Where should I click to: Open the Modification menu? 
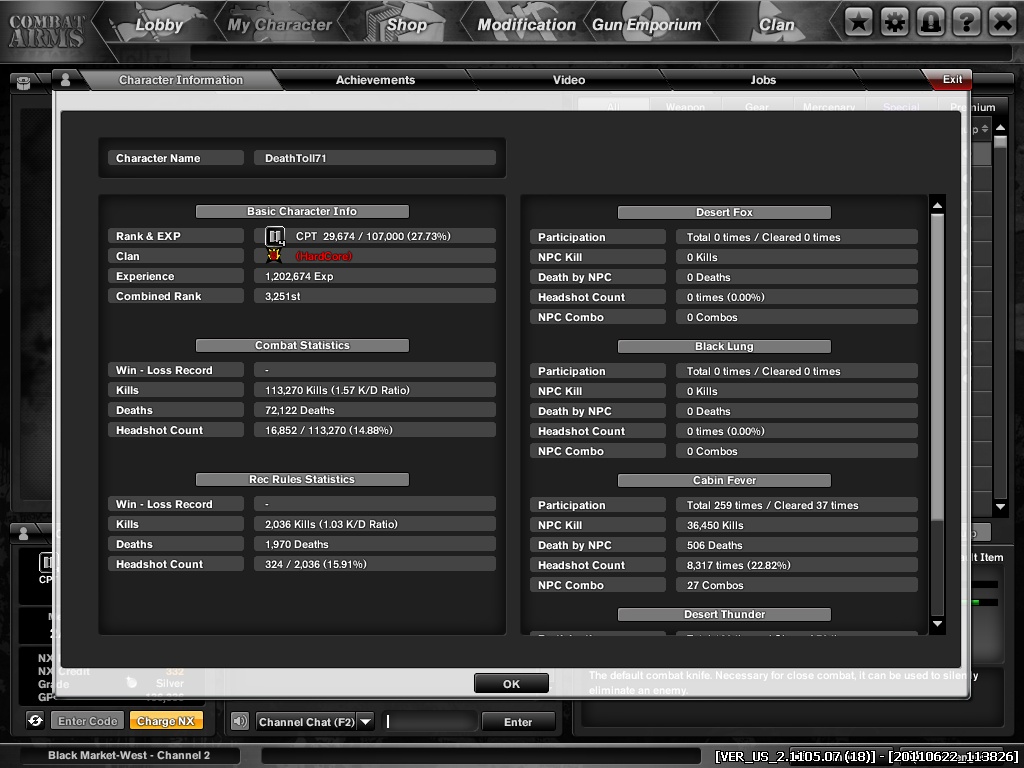526,25
